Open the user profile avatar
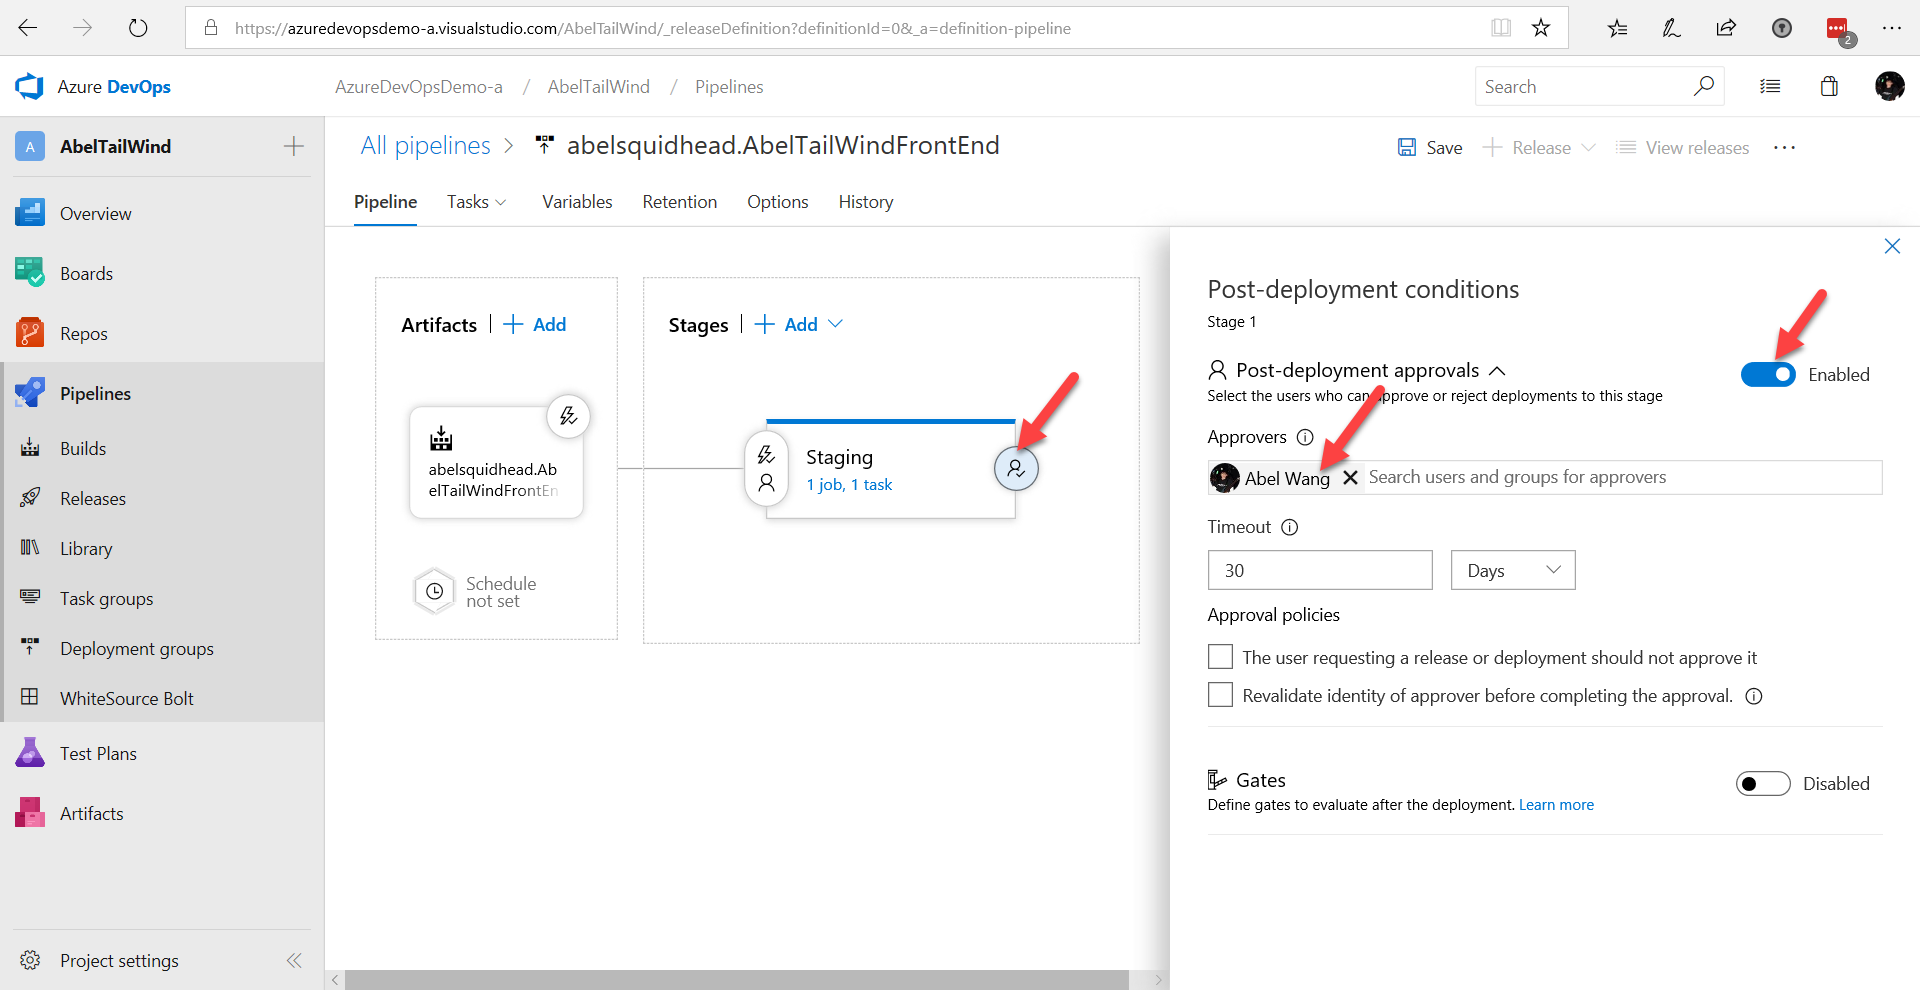 pos(1889,87)
